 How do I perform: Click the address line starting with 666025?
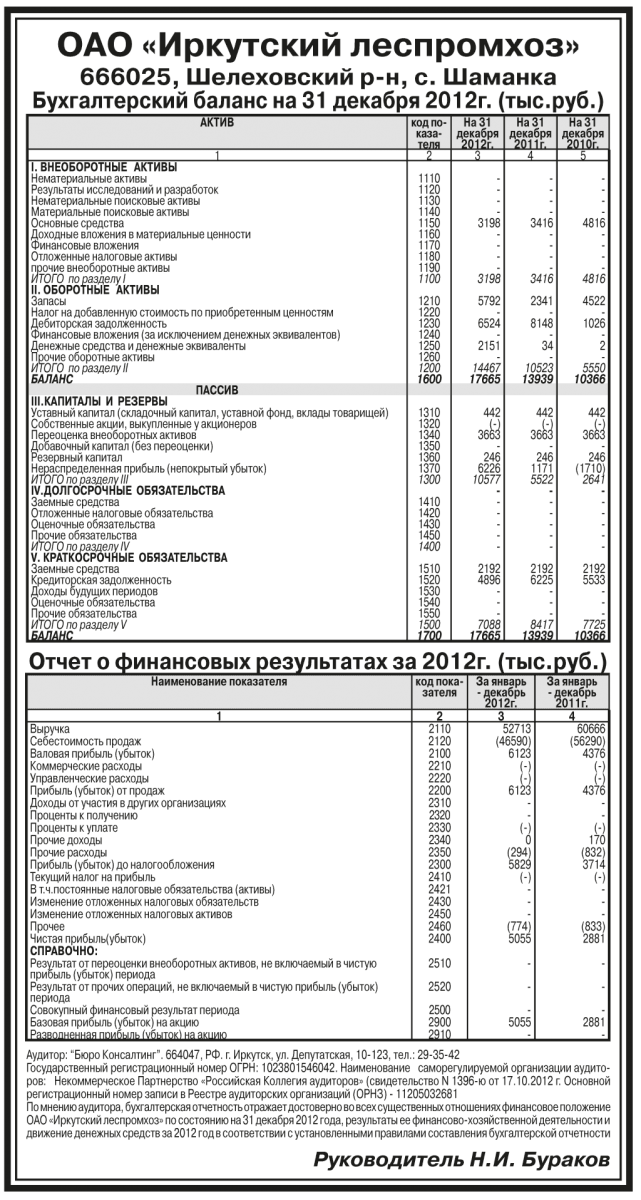coord(318,78)
